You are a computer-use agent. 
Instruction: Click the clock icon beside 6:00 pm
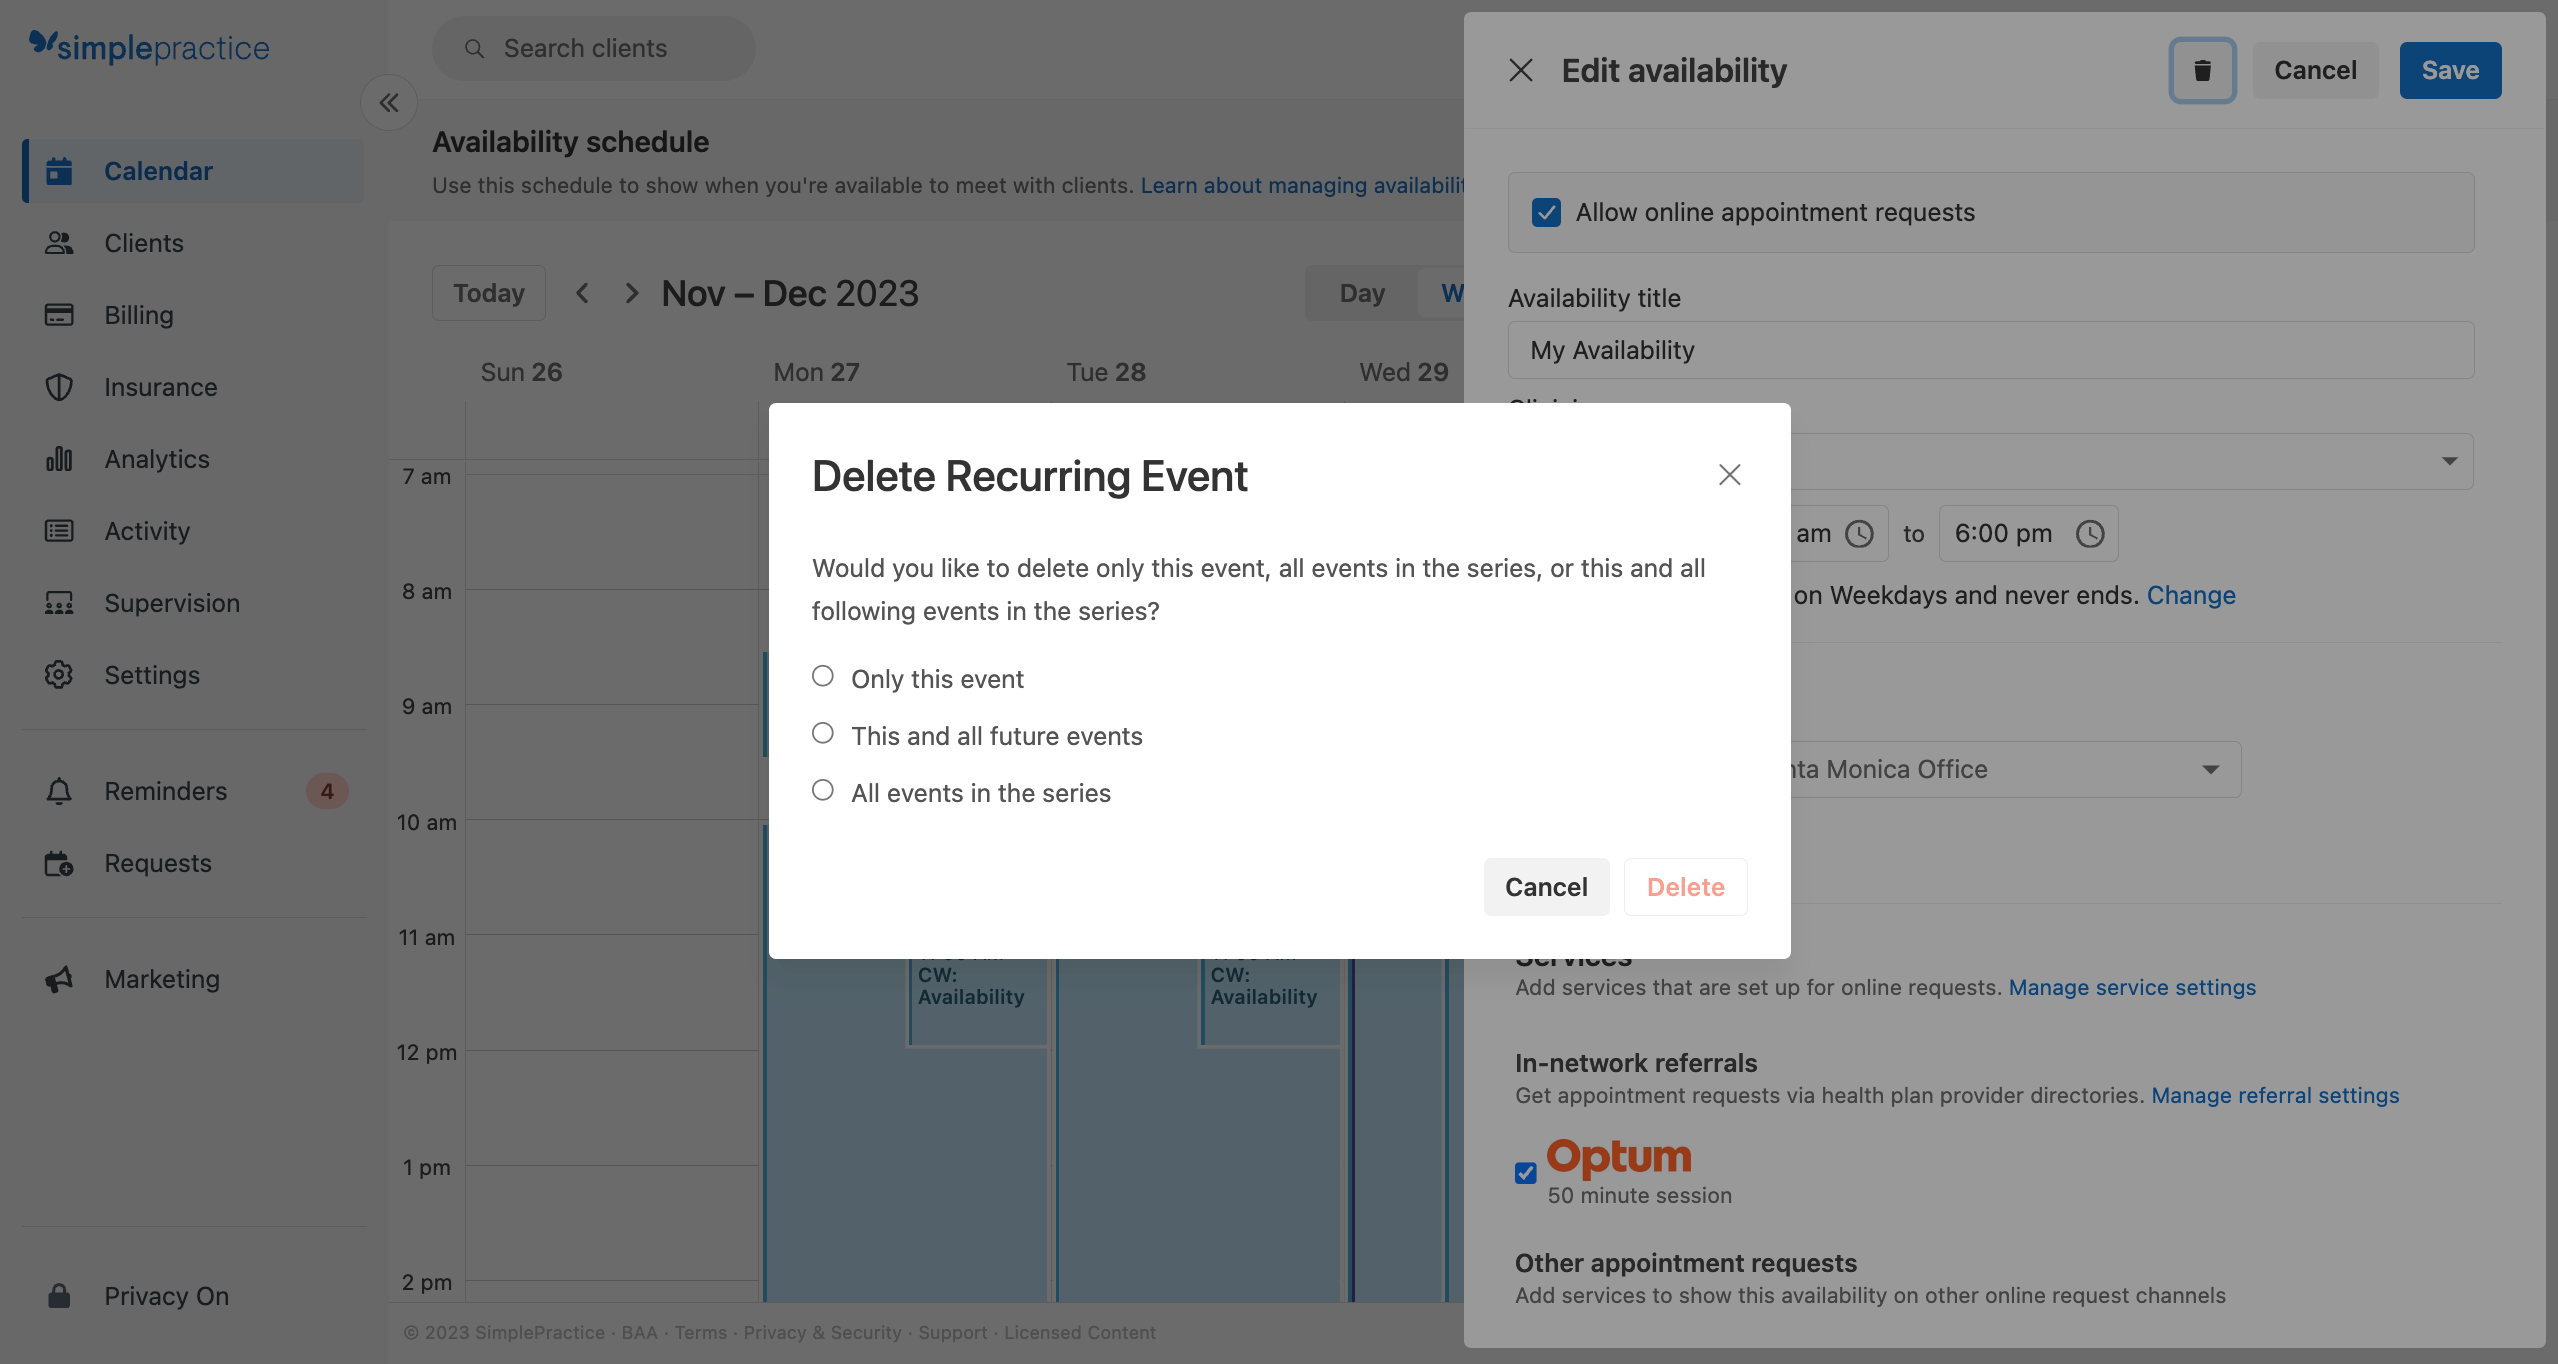click(x=2090, y=534)
